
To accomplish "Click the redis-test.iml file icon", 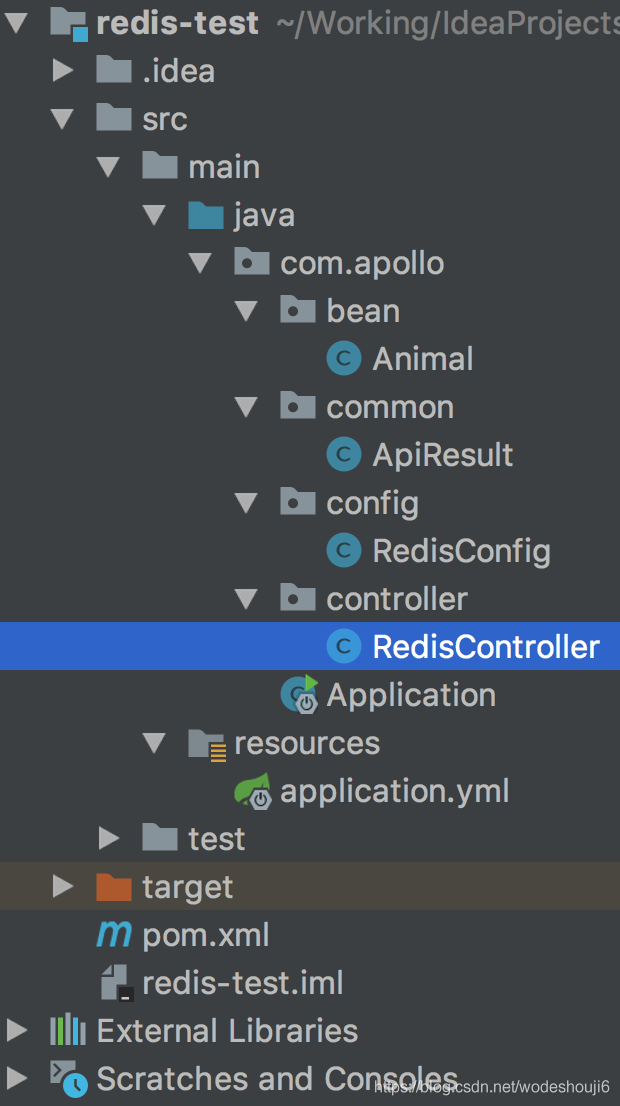I will (x=116, y=983).
